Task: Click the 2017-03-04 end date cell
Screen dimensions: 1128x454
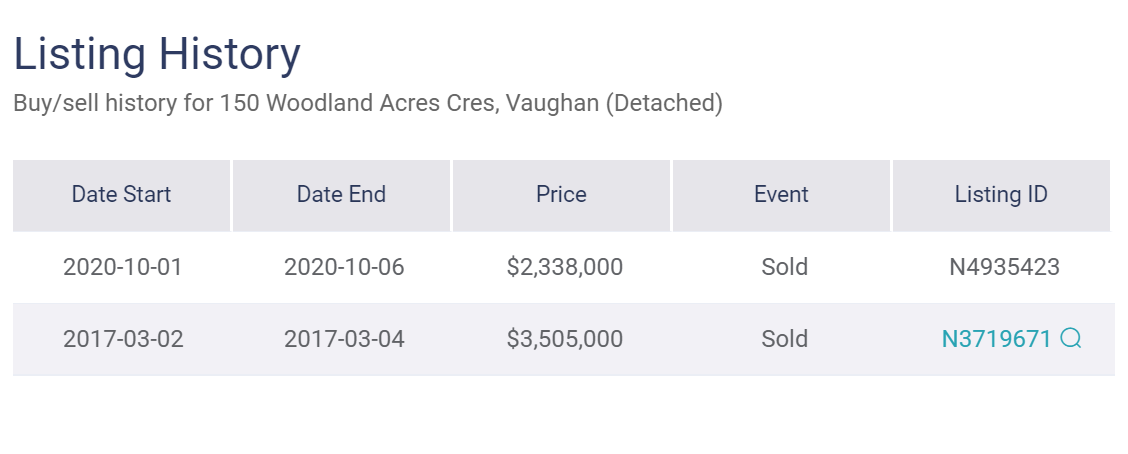Action: (x=344, y=339)
